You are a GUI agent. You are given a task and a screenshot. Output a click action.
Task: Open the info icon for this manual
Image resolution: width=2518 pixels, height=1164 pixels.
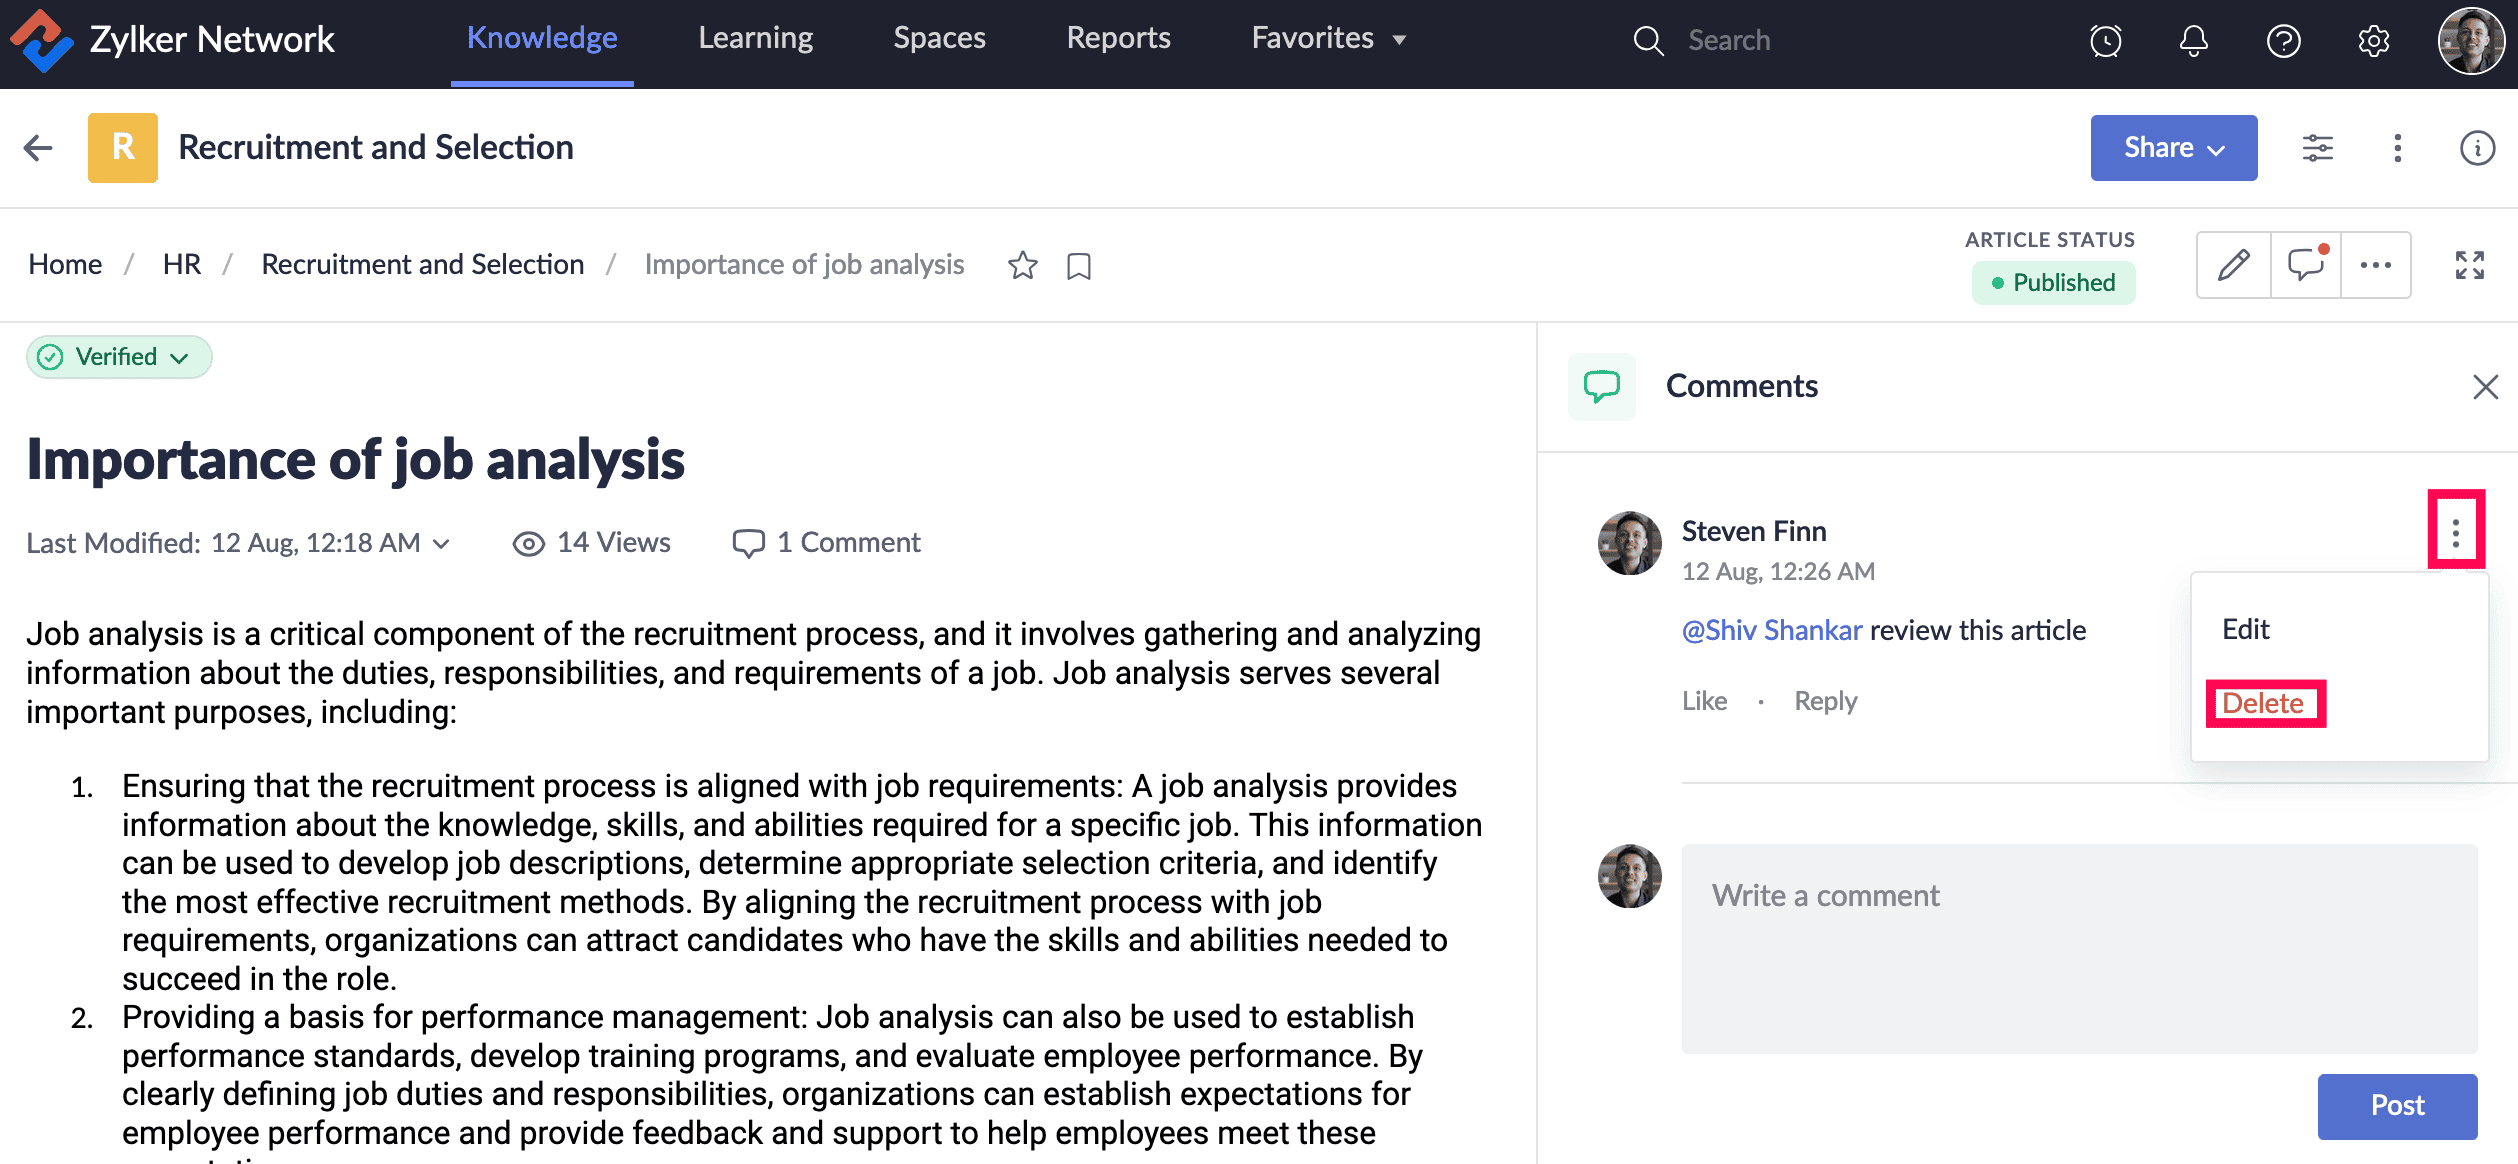pos(2476,148)
